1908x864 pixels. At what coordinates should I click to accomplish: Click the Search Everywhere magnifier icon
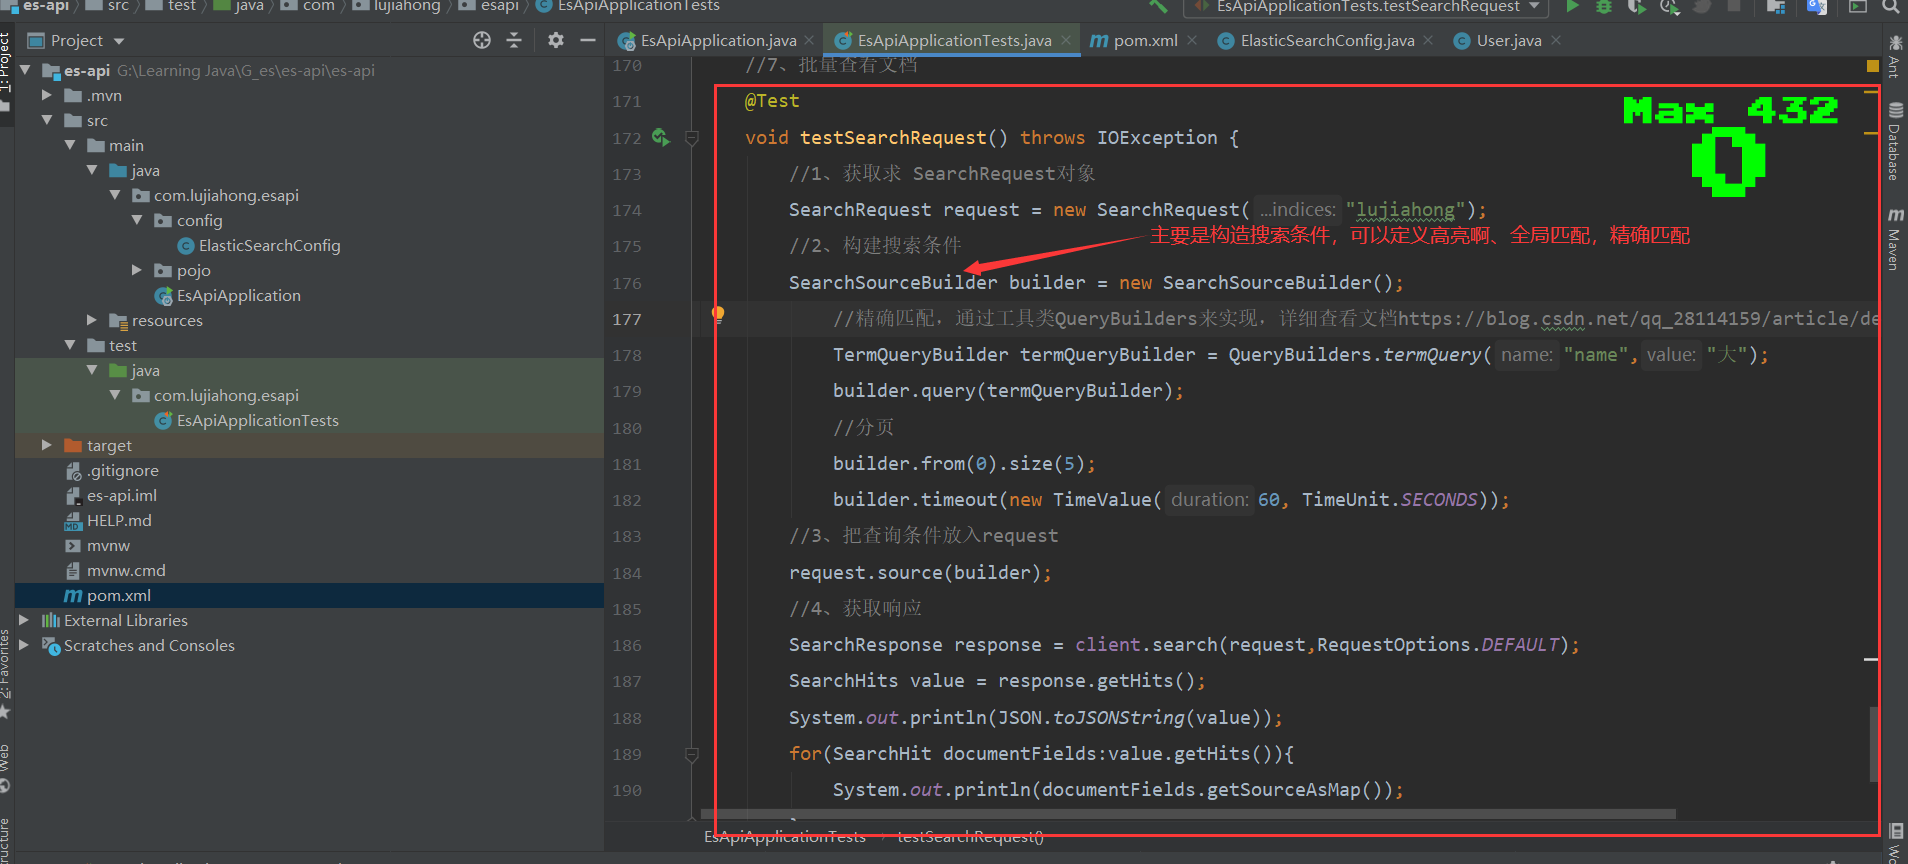pyautogui.click(x=1890, y=6)
